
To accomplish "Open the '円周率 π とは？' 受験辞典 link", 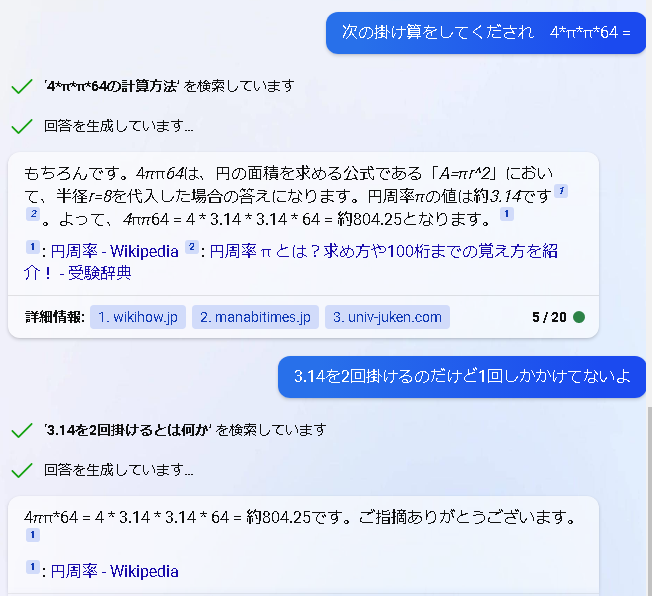I will 290,262.
